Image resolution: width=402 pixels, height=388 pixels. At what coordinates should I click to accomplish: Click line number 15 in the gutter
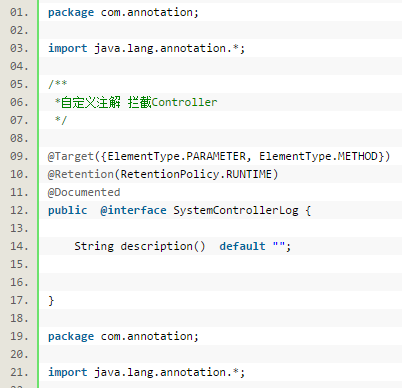pos(19,264)
